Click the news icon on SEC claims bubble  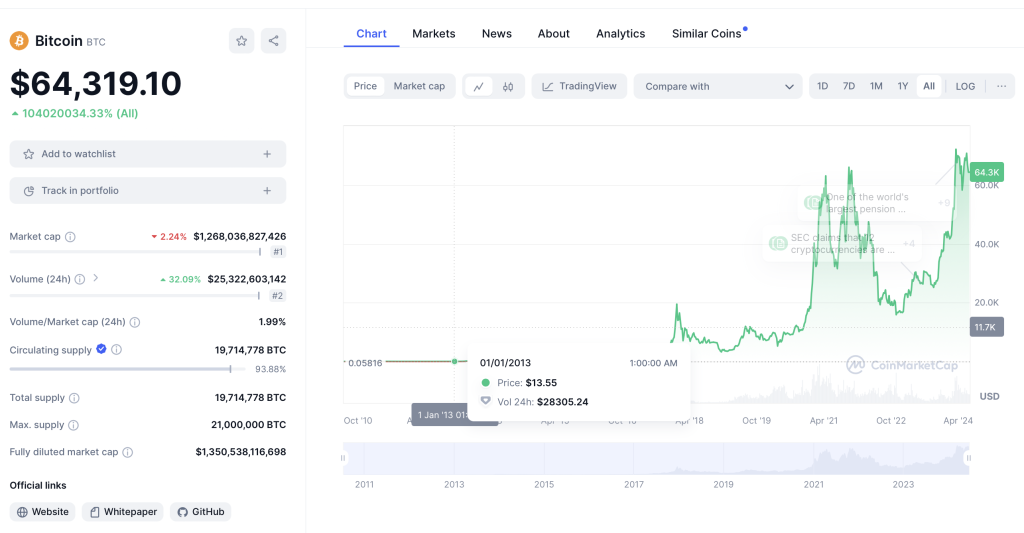pyautogui.click(x=778, y=244)
